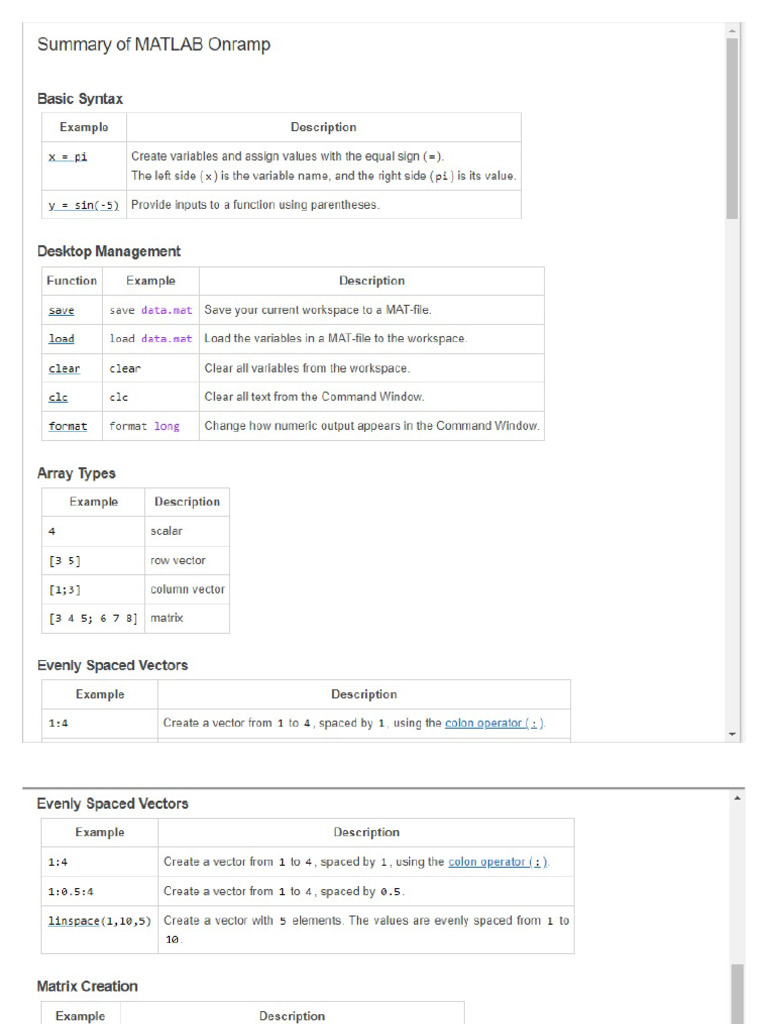Screen dimensions: 768x1024
Task: Select the '1:4' example in lower panel
Action: click(57, 862)
